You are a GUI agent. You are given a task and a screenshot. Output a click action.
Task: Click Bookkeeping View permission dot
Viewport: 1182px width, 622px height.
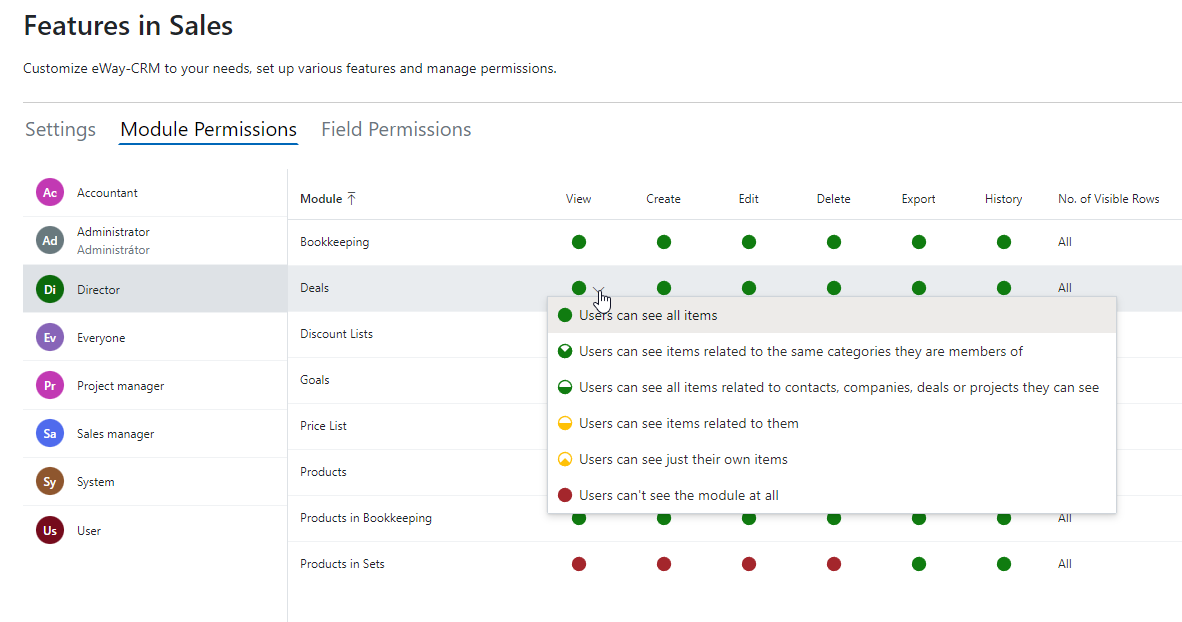(579, 242)
